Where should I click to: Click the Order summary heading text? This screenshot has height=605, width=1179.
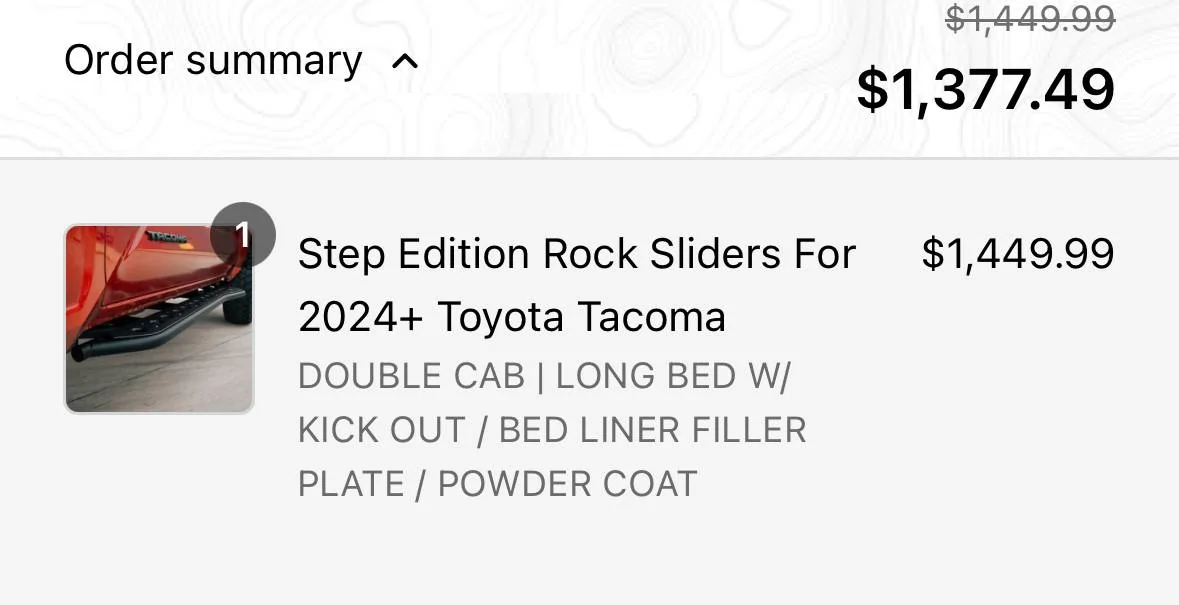213,61
